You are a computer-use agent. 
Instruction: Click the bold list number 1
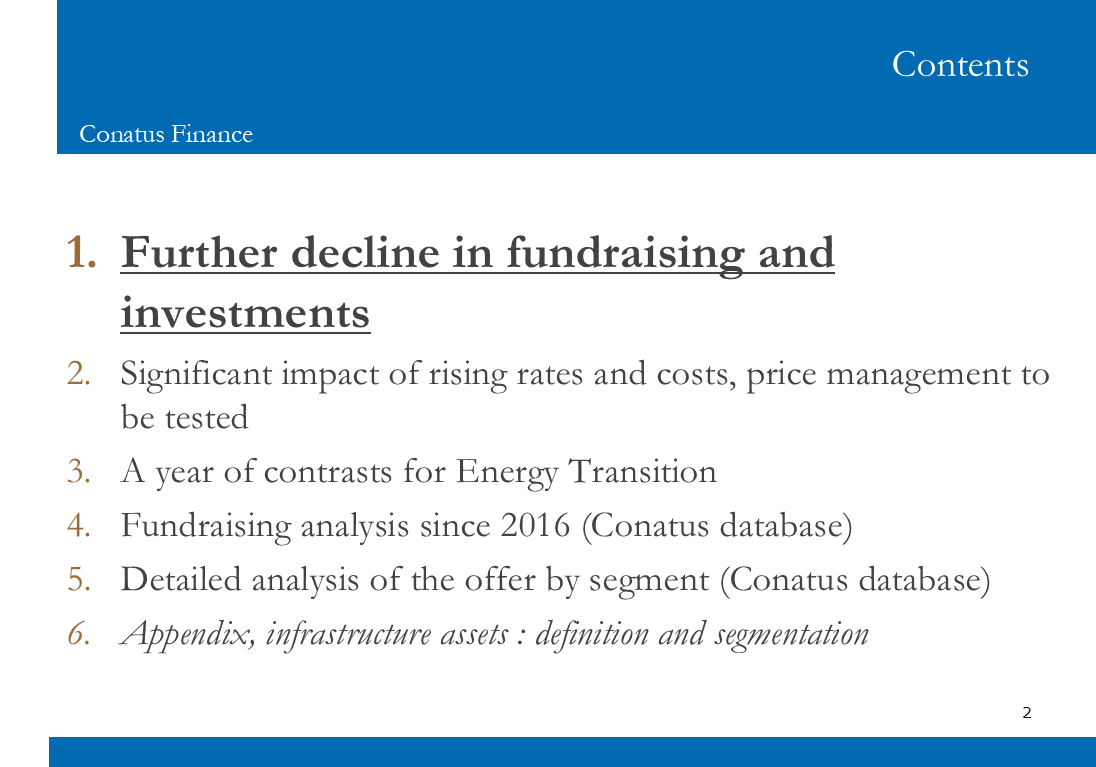(x=81, y=252)
